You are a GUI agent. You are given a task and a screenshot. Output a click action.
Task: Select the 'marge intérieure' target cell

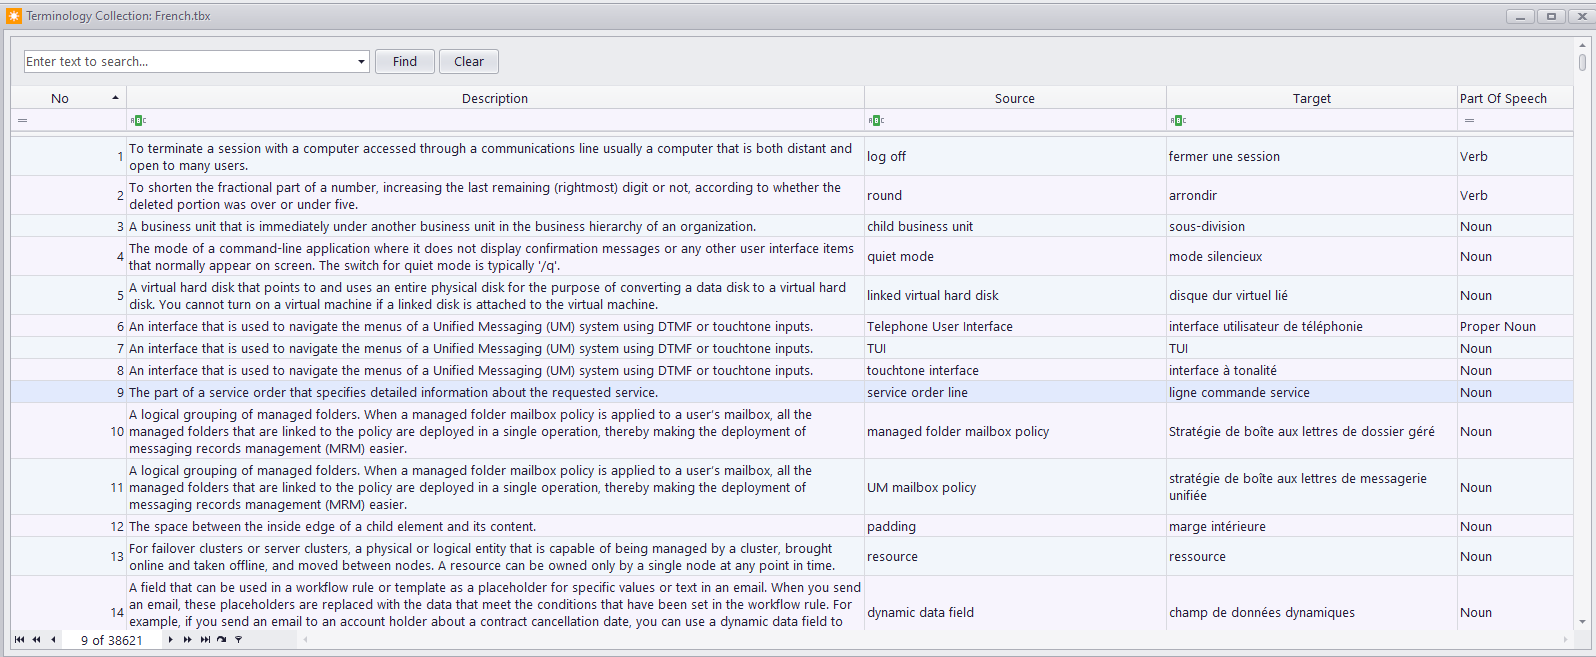(1312, 527)
